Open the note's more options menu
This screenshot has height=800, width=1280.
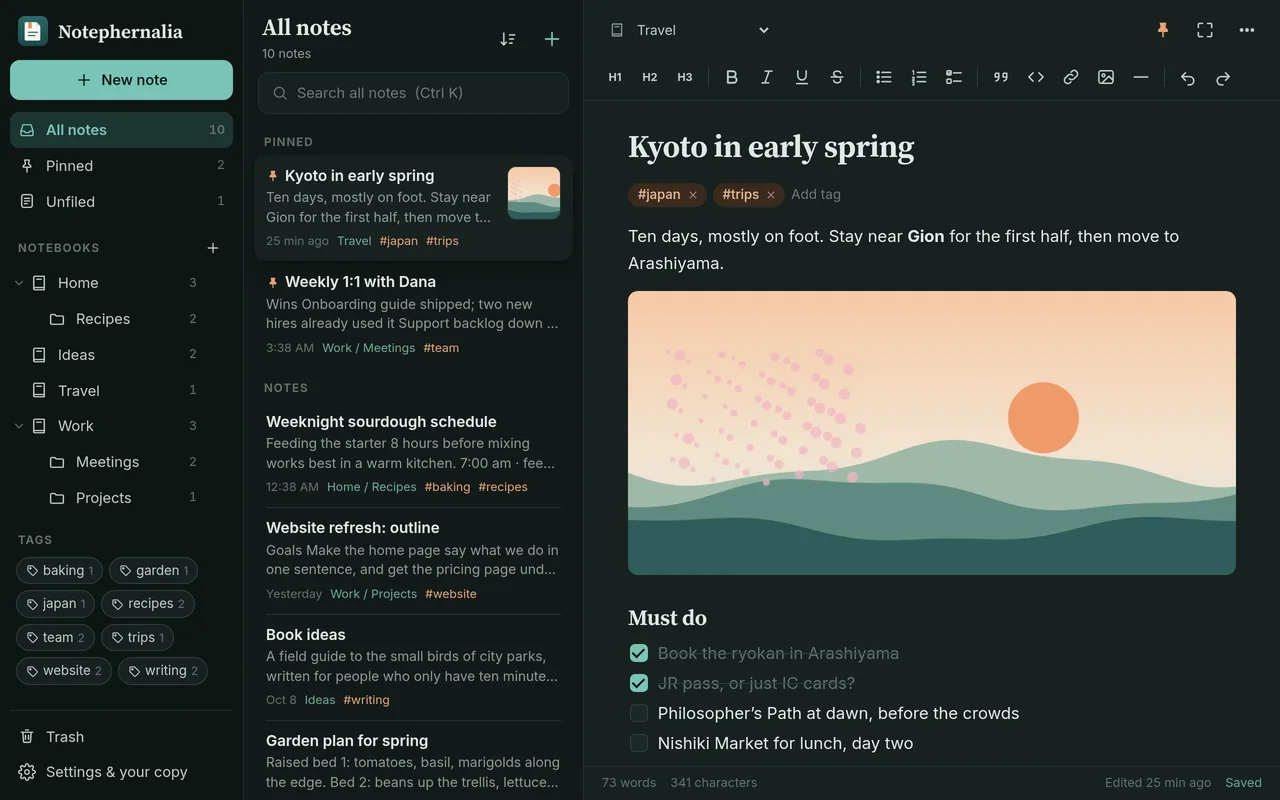(1247, 30)
